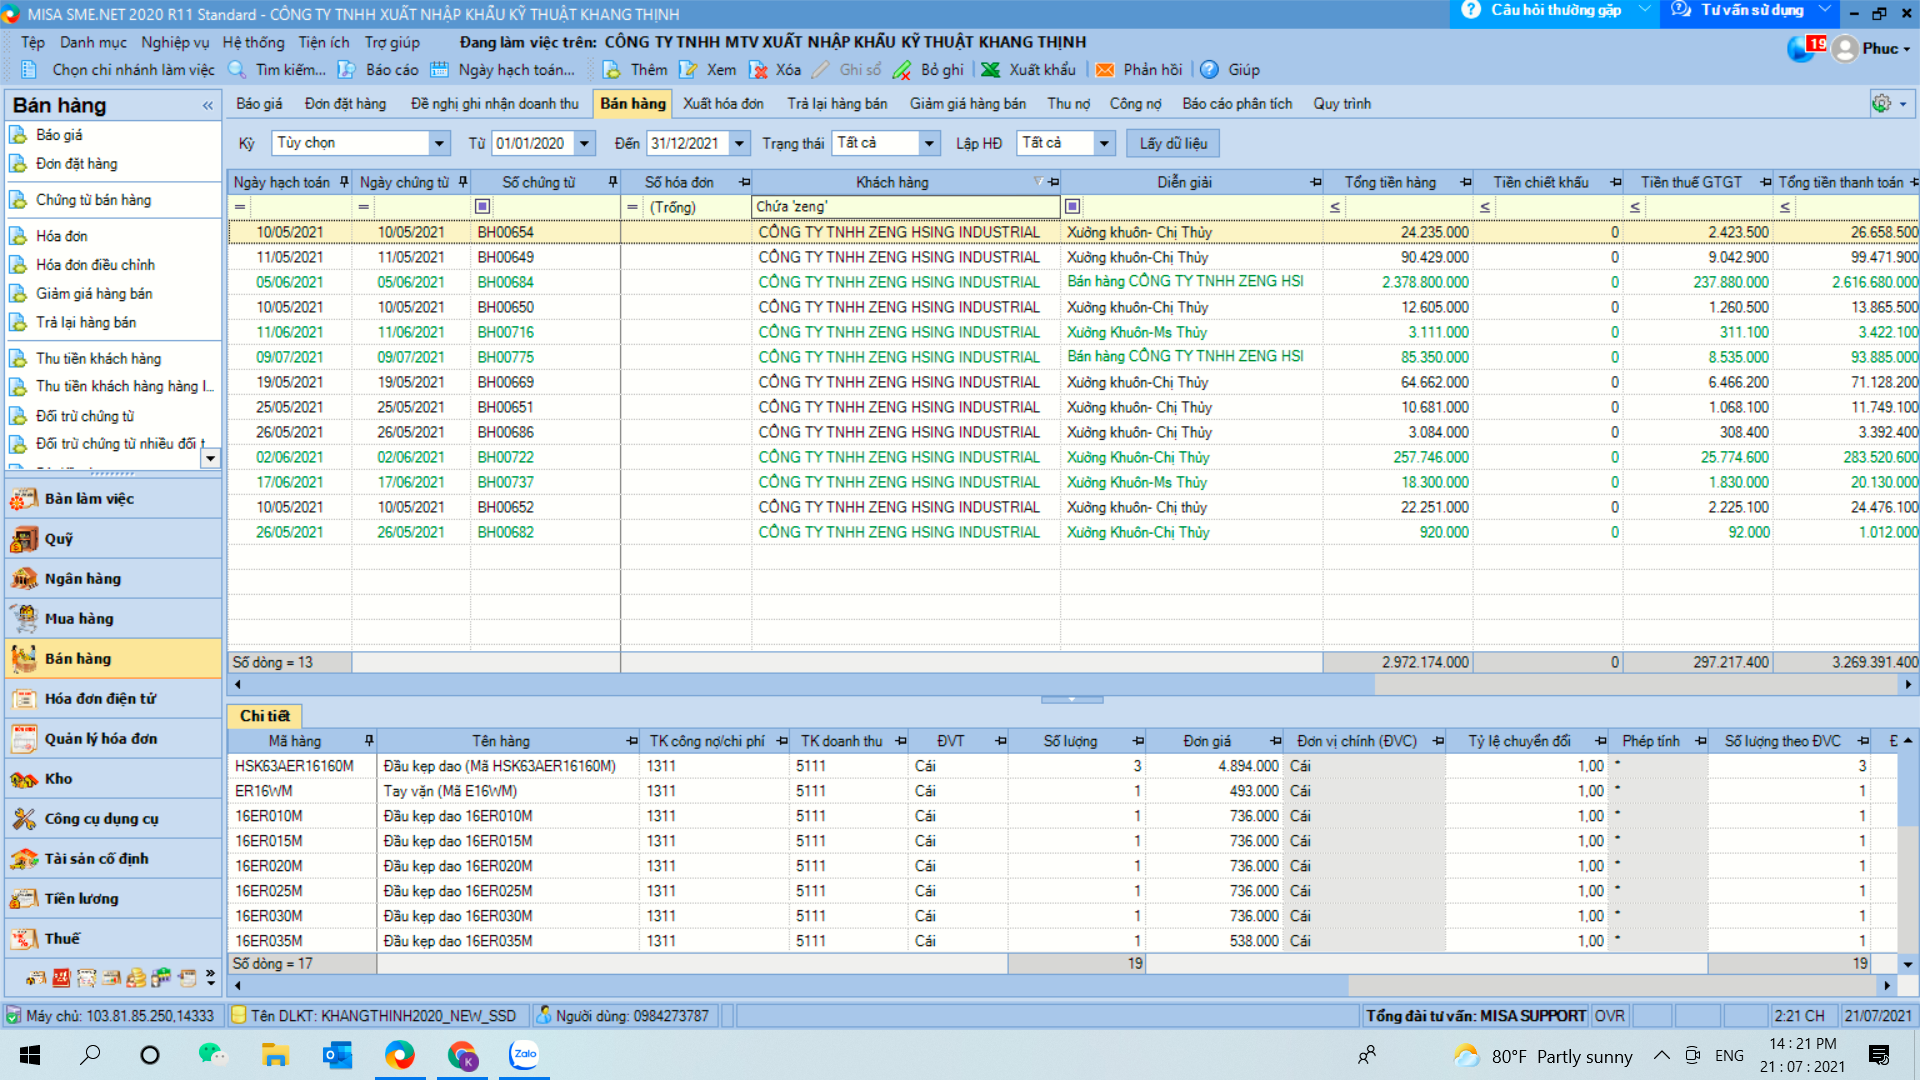Expand the Kỳ period dropdown
1920x1080 pixels.
[x=439, y=143]
